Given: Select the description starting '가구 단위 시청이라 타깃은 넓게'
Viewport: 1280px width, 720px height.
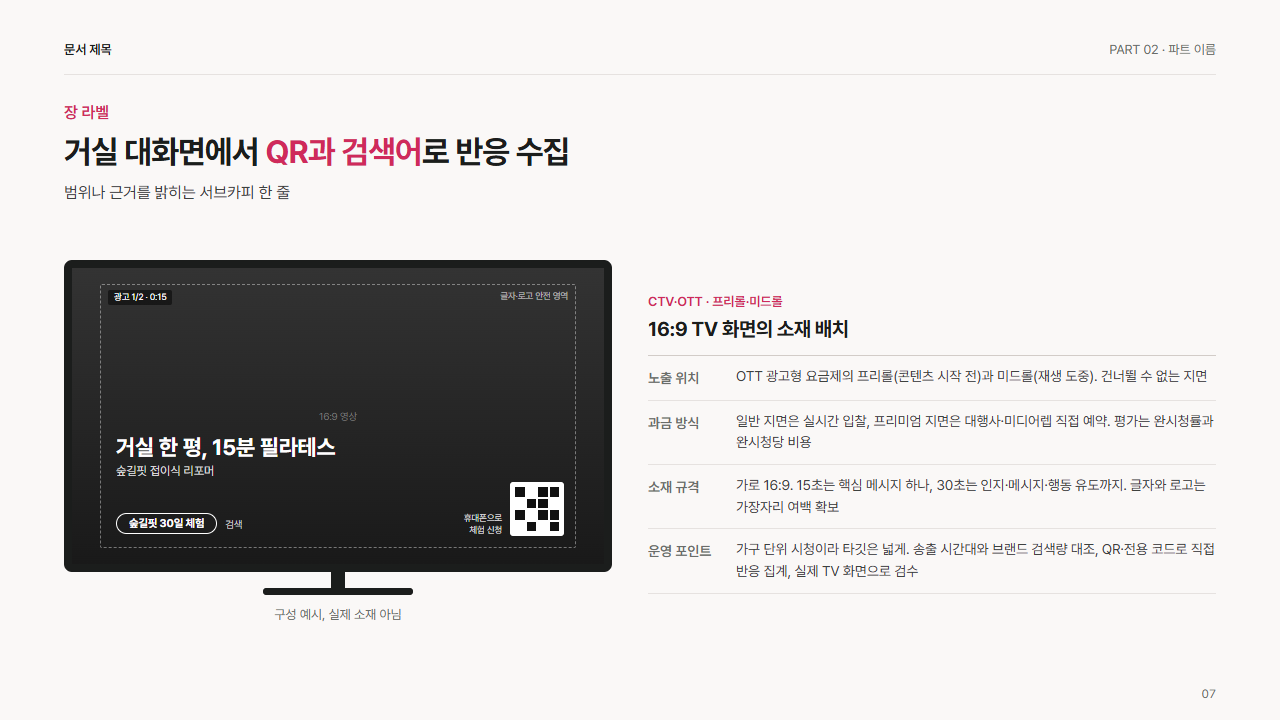Looking at the screenshot, I should [976, 560].
